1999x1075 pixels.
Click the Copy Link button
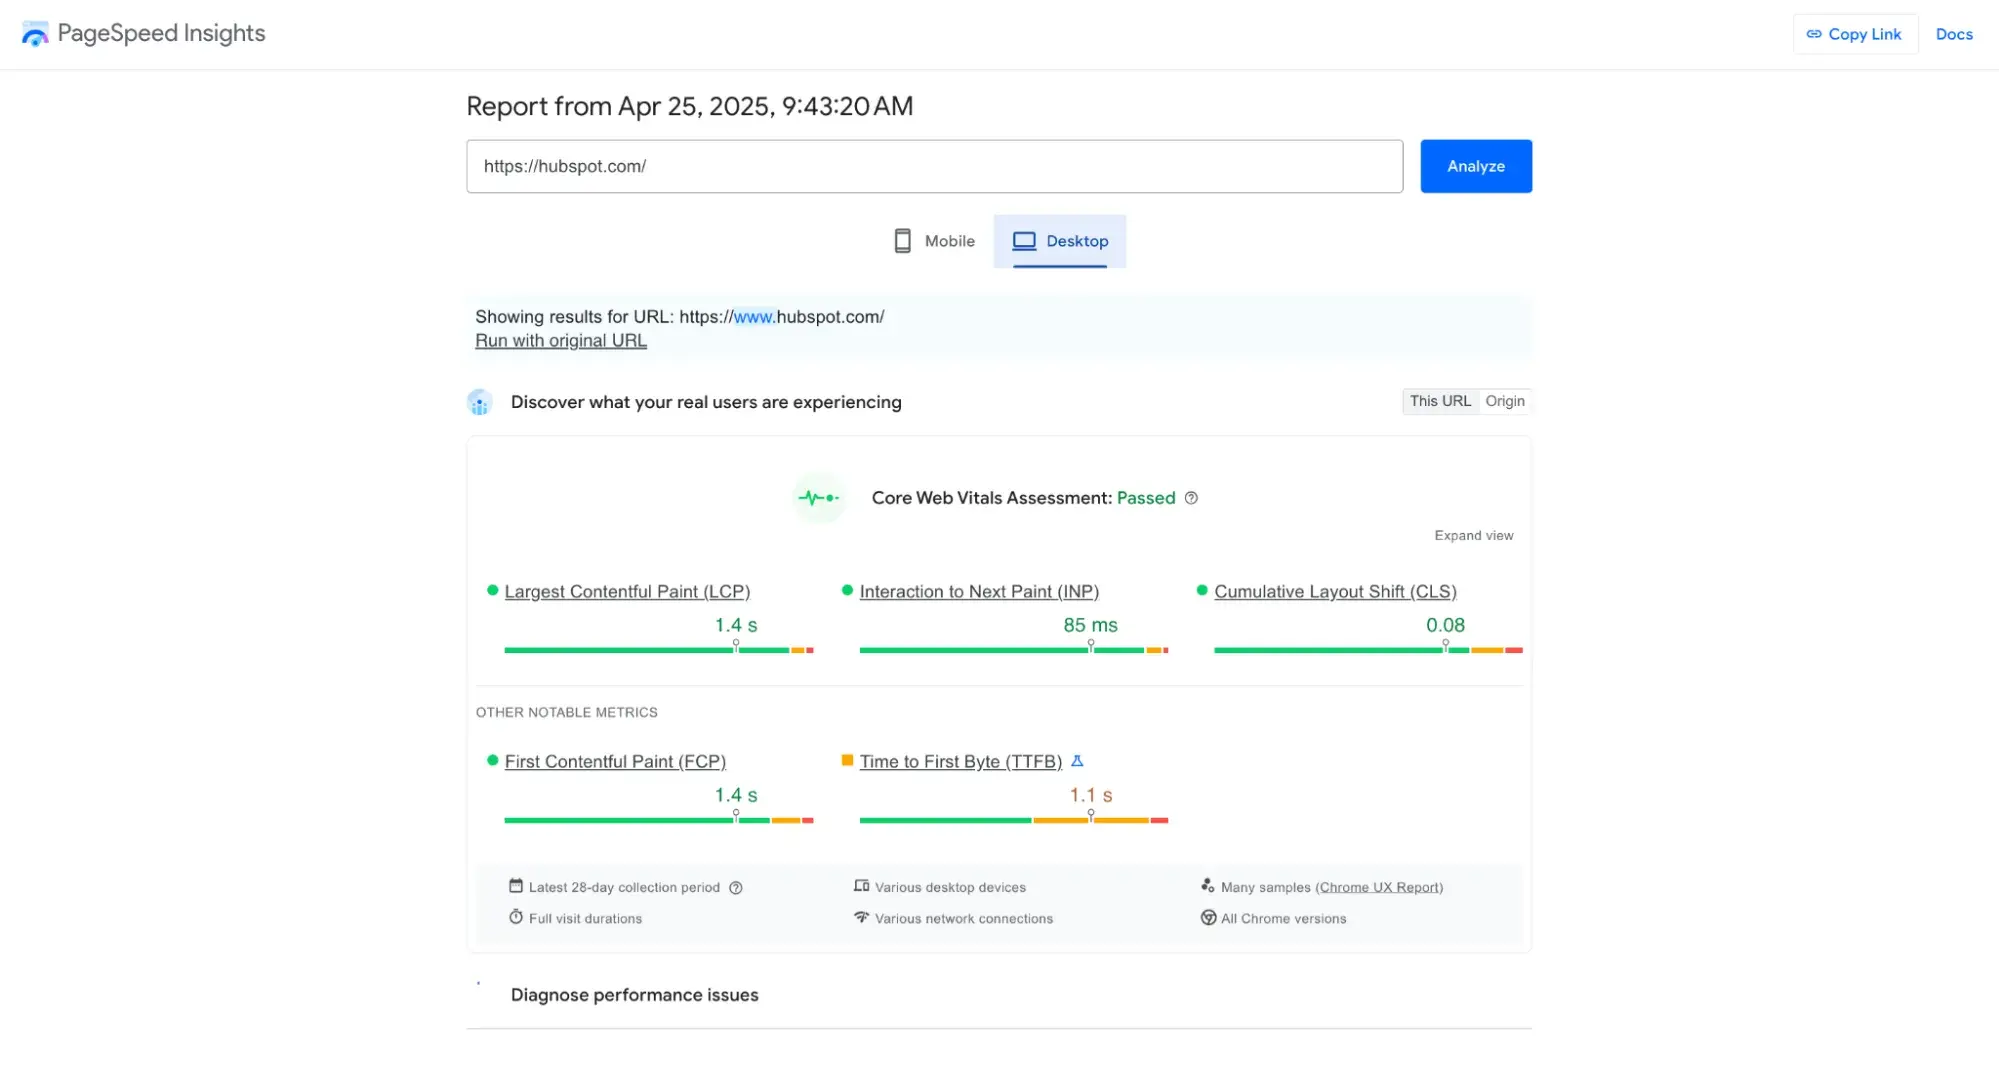click(x=1854, y=34)
